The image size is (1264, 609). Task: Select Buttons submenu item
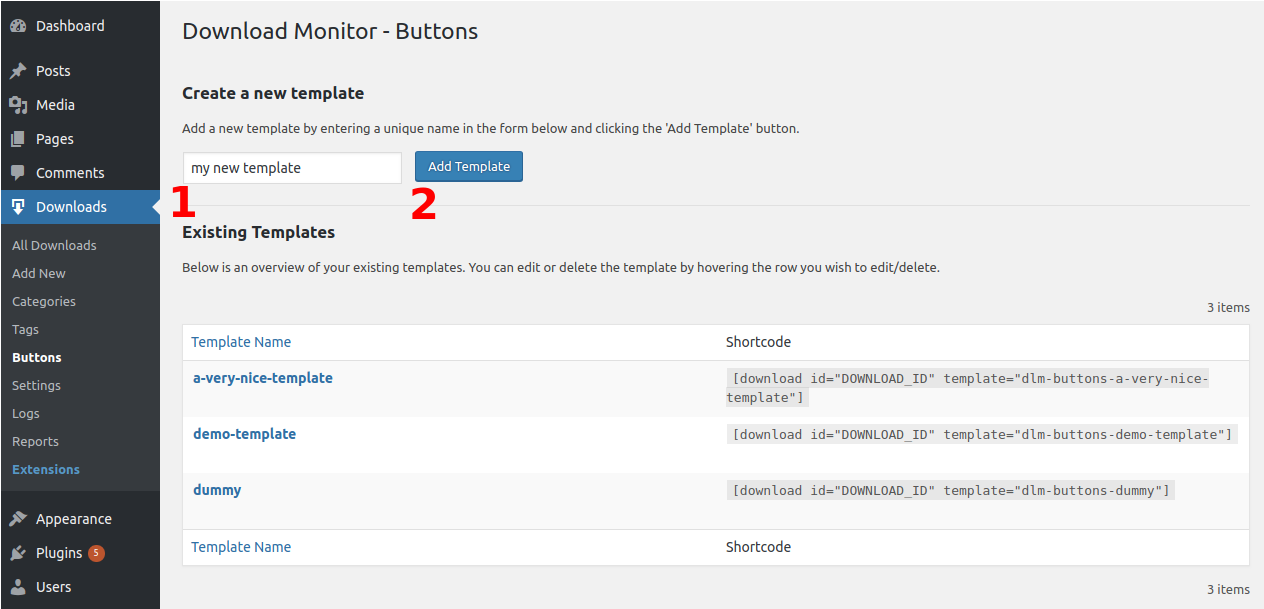(37, 357)
